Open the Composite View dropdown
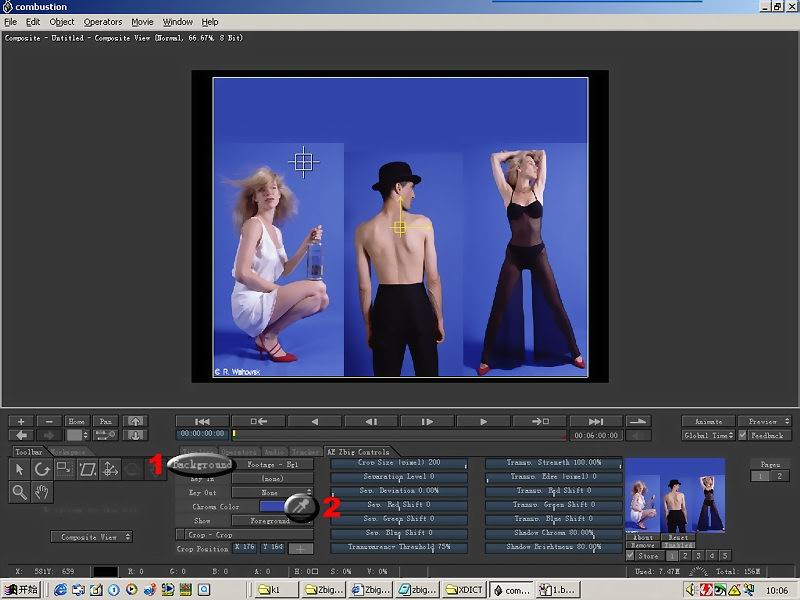Viewport: 800px width, 600px height. point(91,537)
